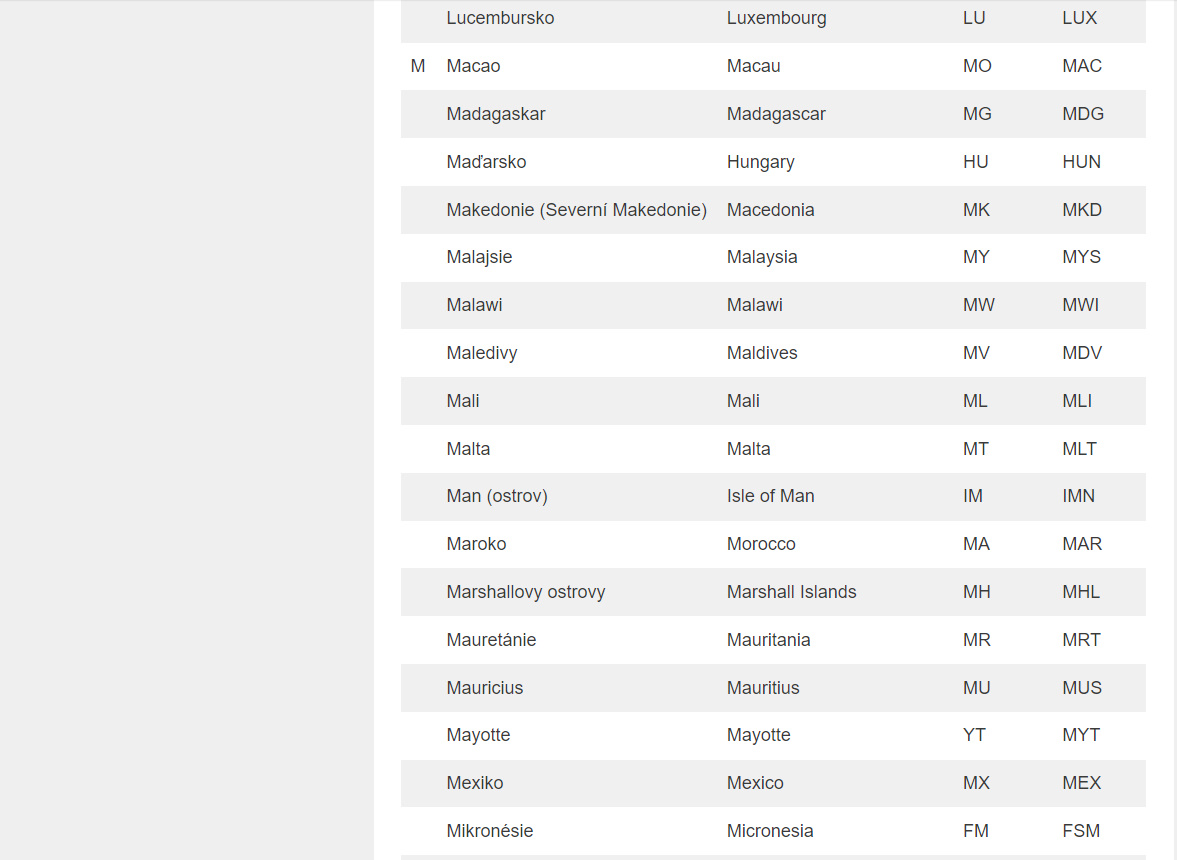
Task: Click the letter 'M' section marker
Action: click(418, 66)
